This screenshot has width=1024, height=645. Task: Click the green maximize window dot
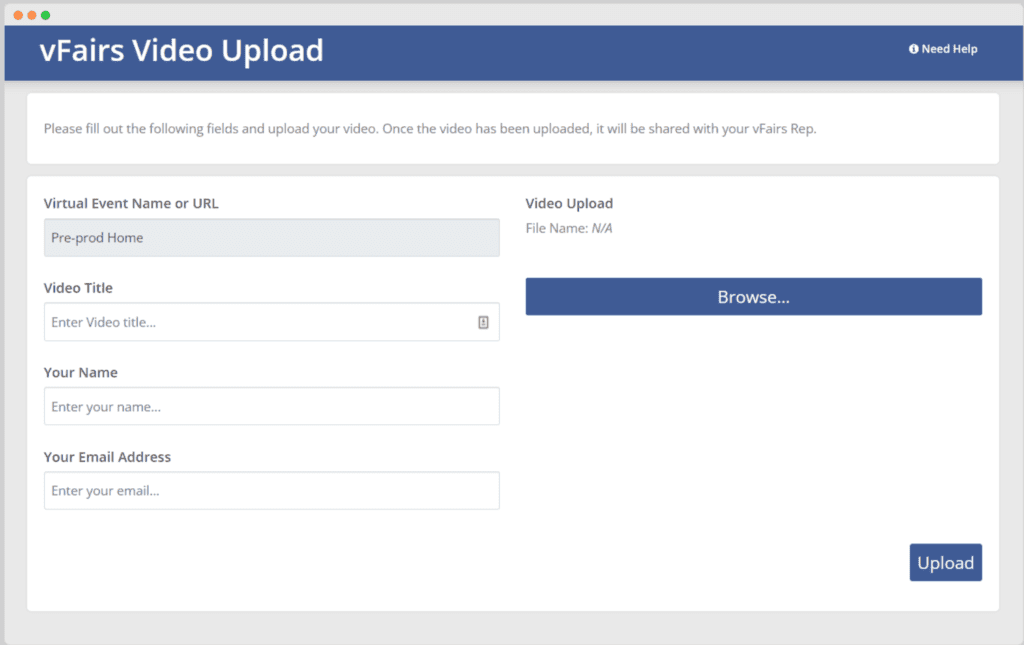(x=45, y=15)
